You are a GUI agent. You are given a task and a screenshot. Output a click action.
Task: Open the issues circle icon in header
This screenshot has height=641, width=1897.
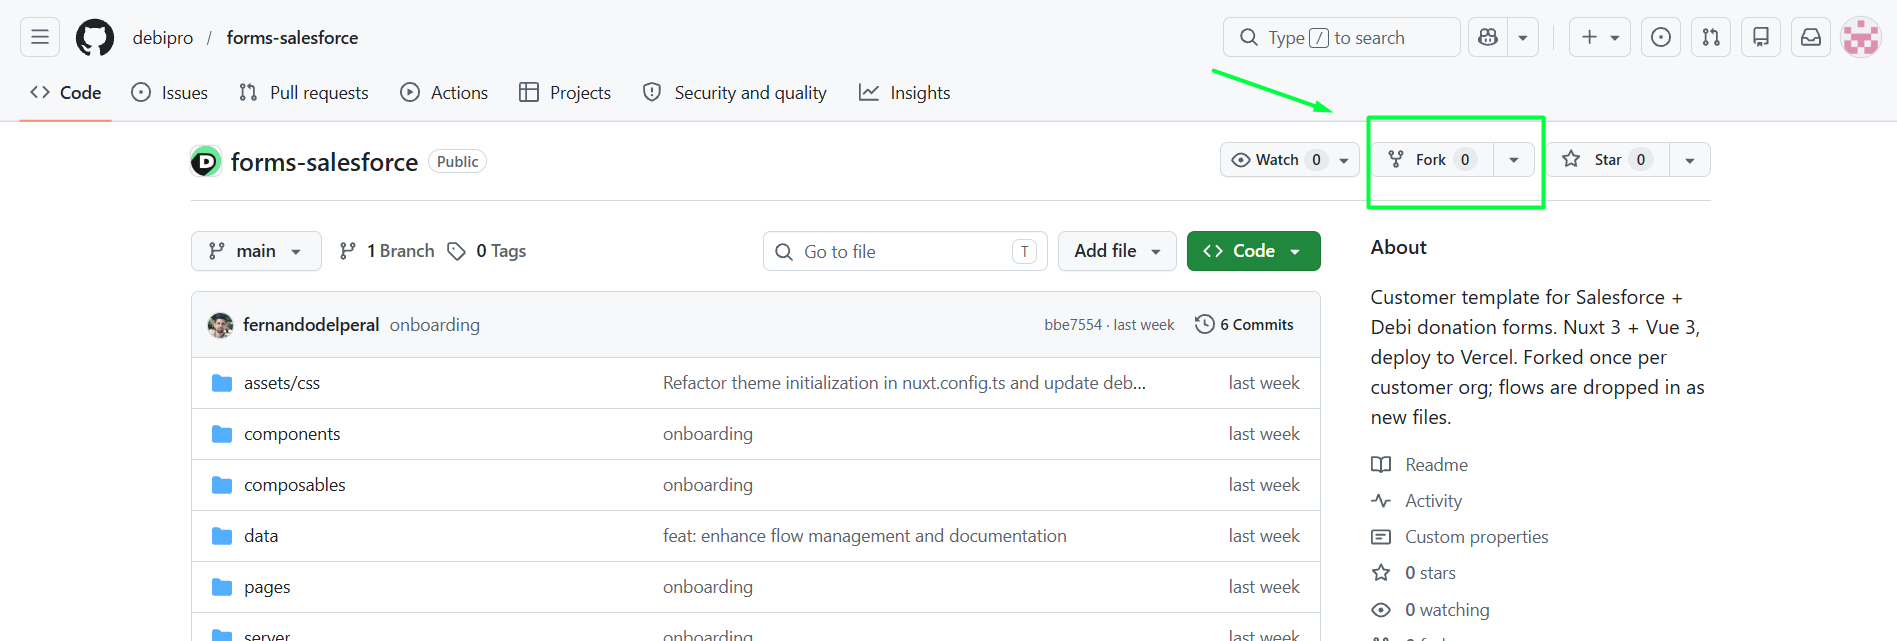1661,37
